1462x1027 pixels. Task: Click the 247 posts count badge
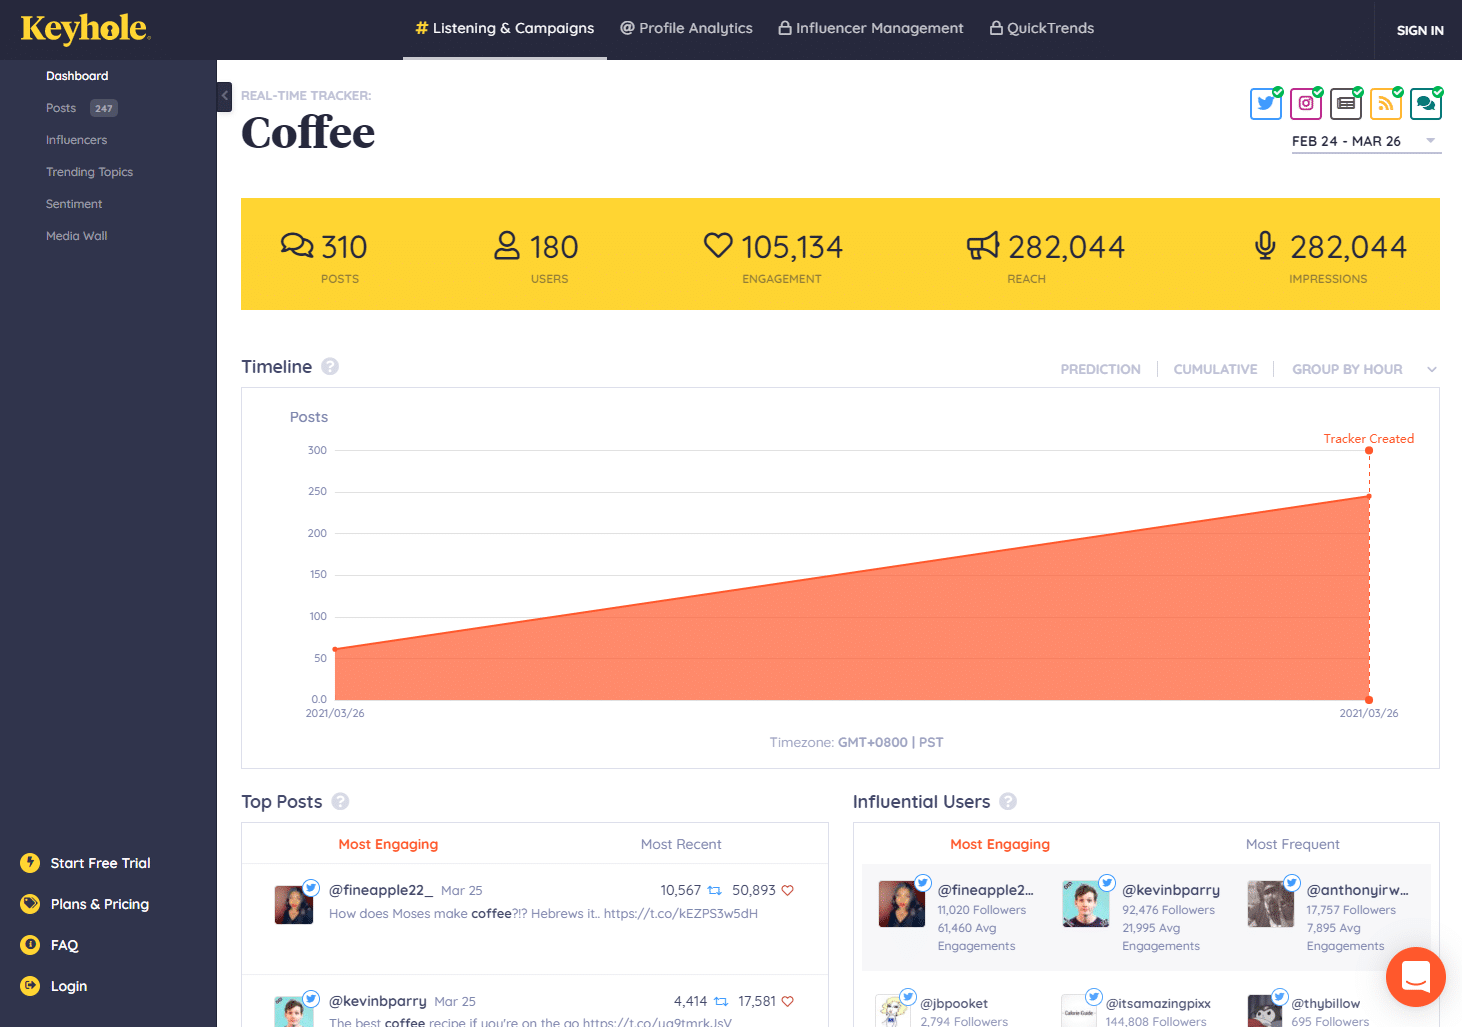point(104,108)
